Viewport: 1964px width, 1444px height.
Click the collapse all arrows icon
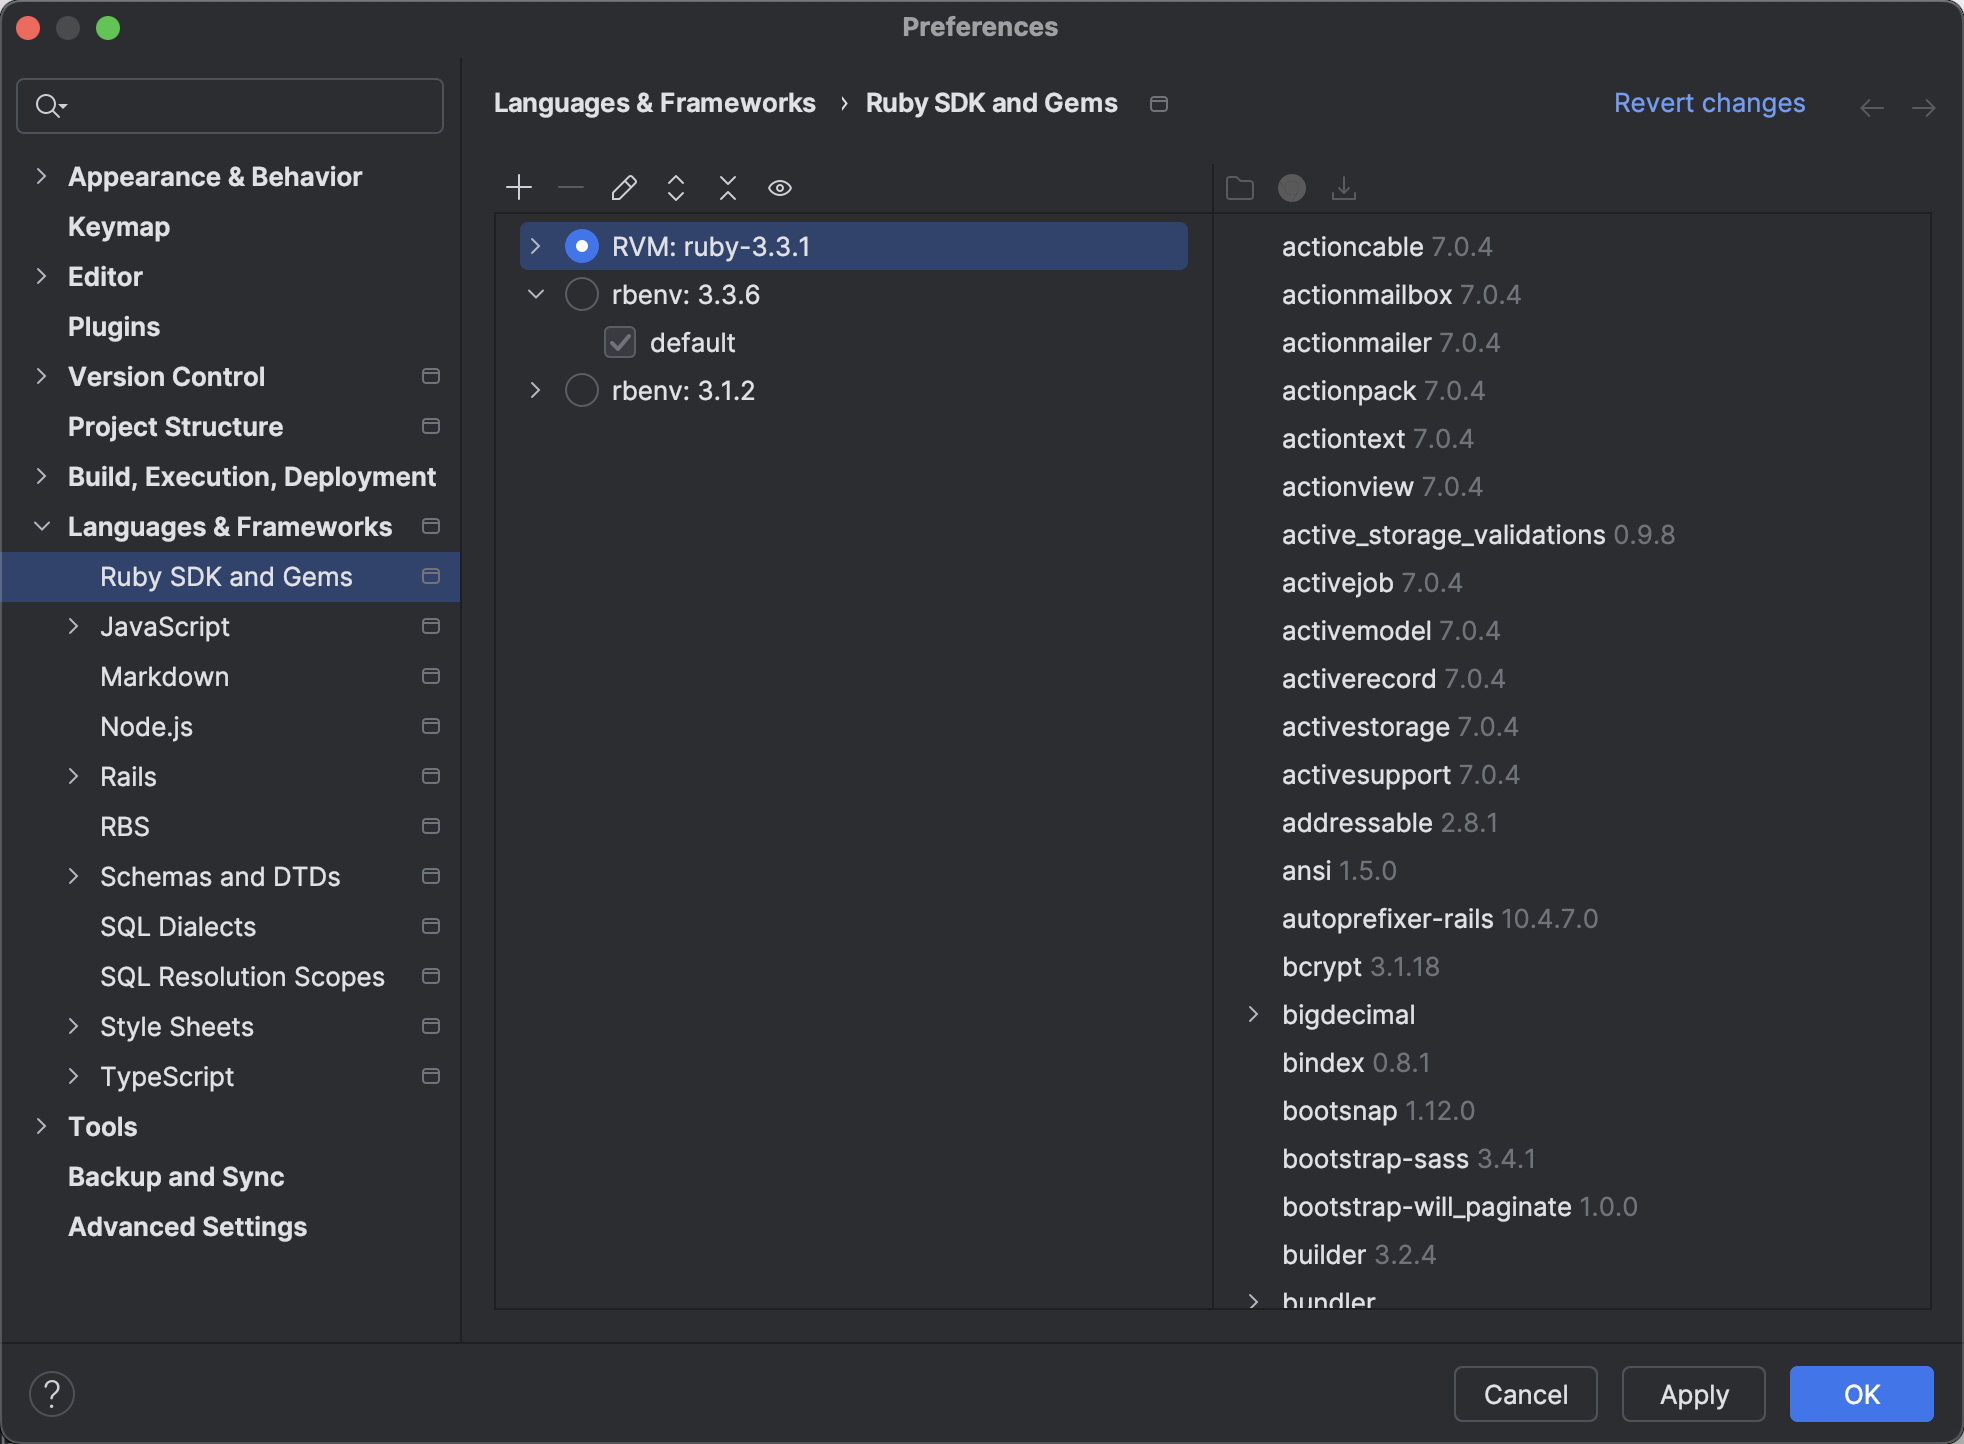pyautogui.click(x=728, y=188)
